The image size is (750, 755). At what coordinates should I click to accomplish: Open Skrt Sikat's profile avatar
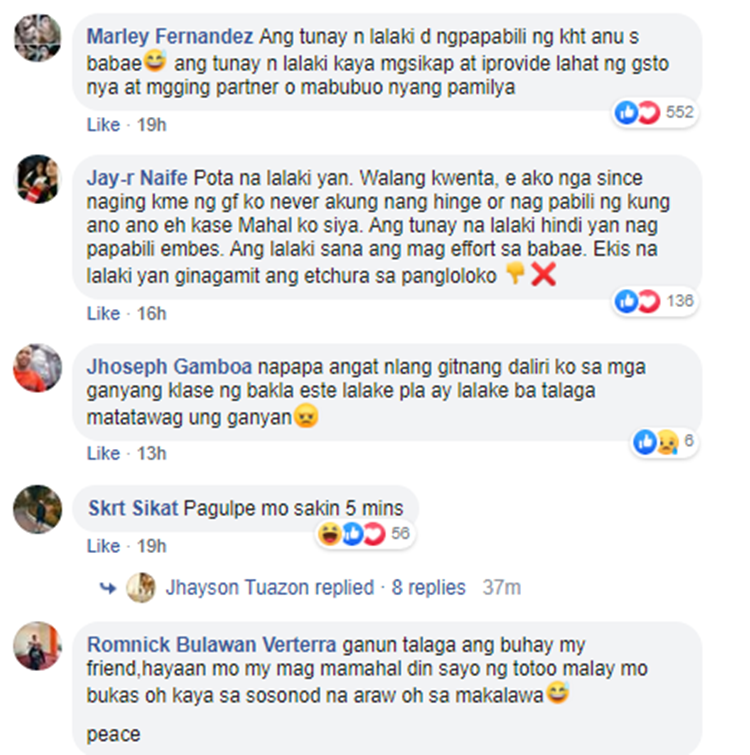pyautogui.click(x=38, y=509)
